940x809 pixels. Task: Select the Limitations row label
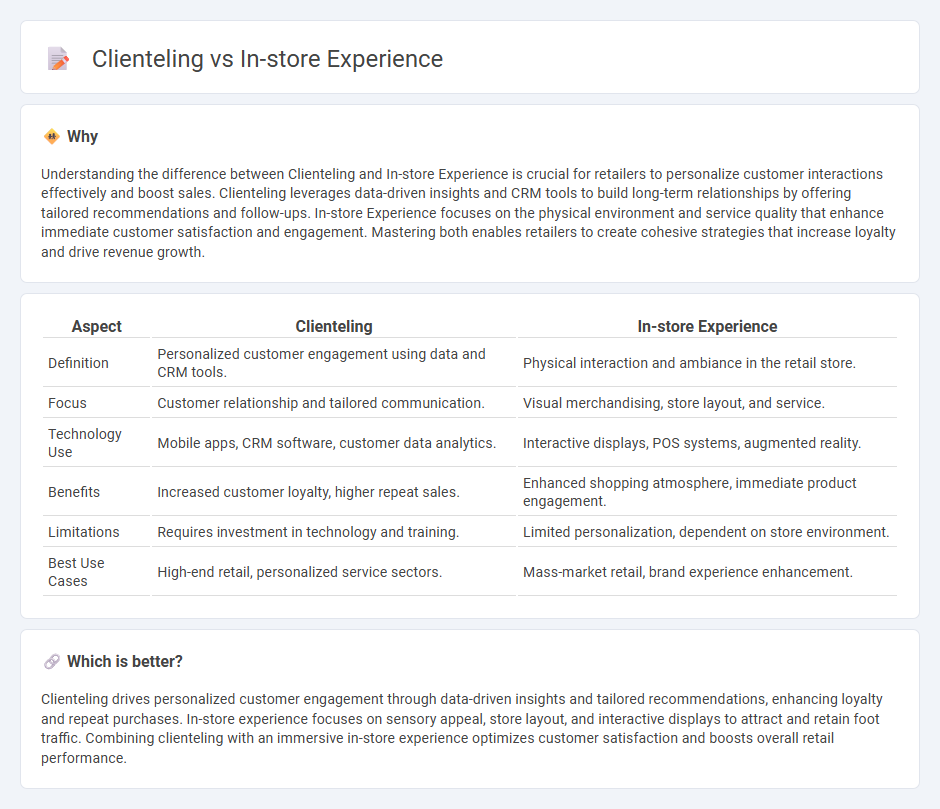83,532
